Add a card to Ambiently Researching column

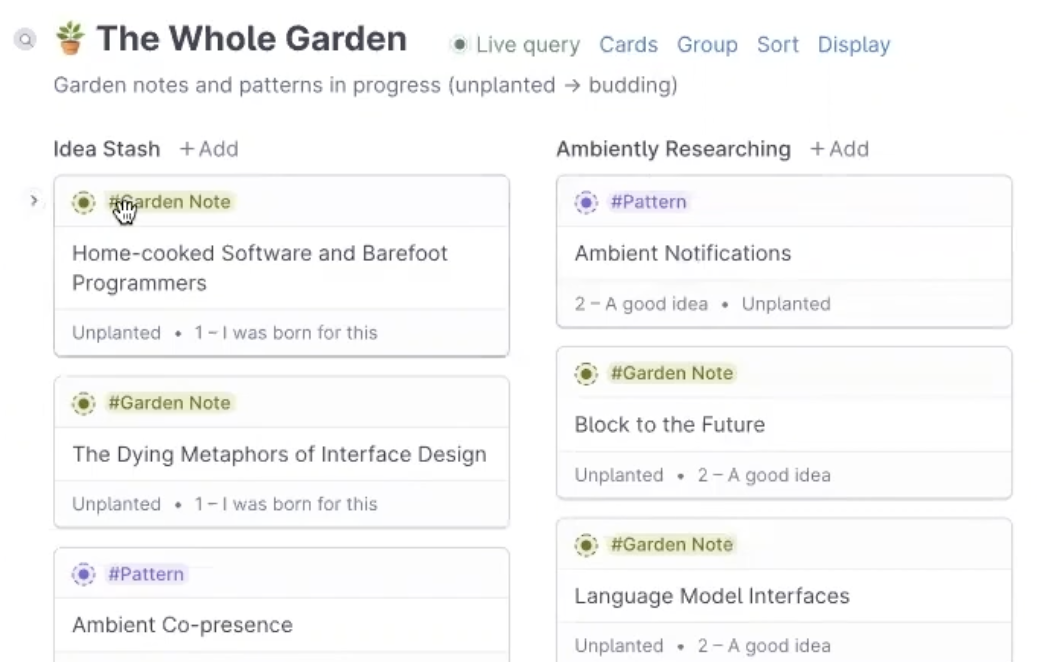tap(840, 149)
